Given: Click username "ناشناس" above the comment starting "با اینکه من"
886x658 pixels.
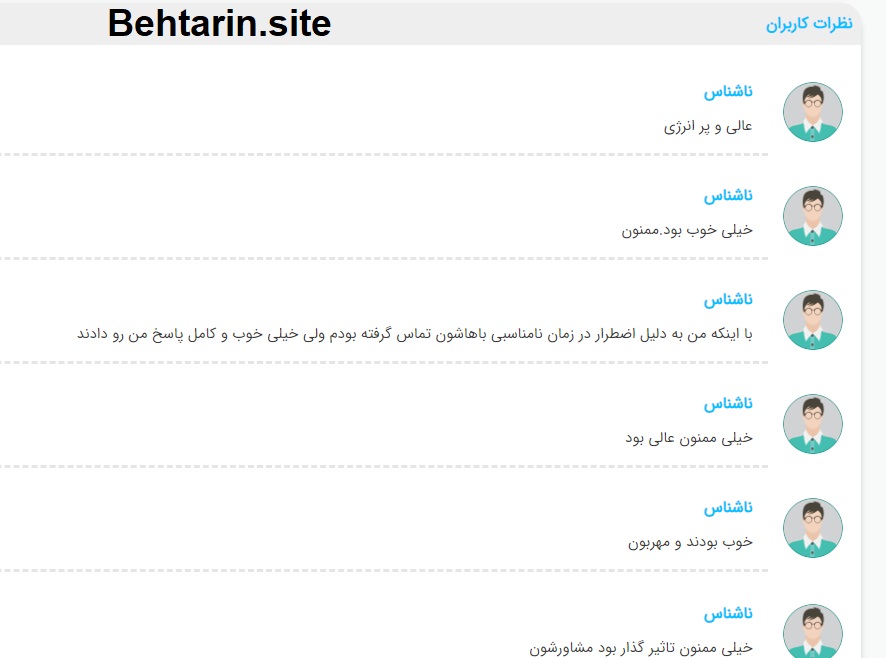Looking at the screenshot, I should (x=728, y=300).
